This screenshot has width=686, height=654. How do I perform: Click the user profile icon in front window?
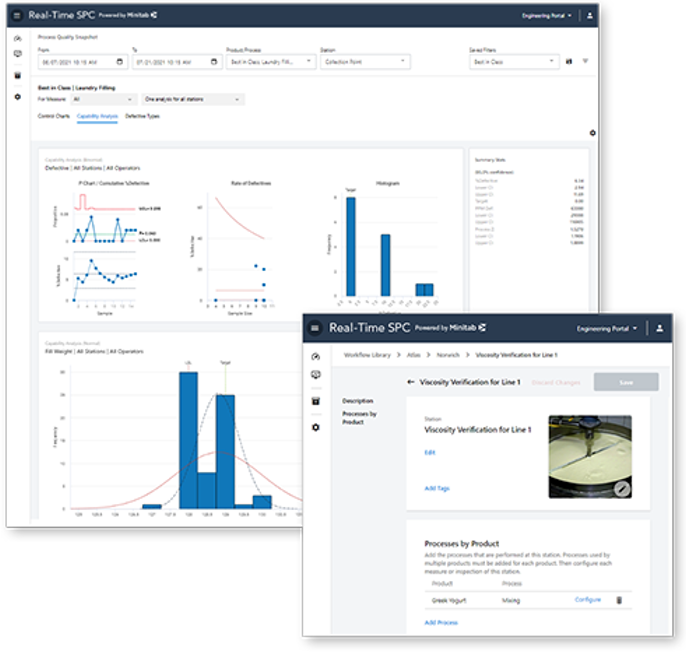(659, 328)
